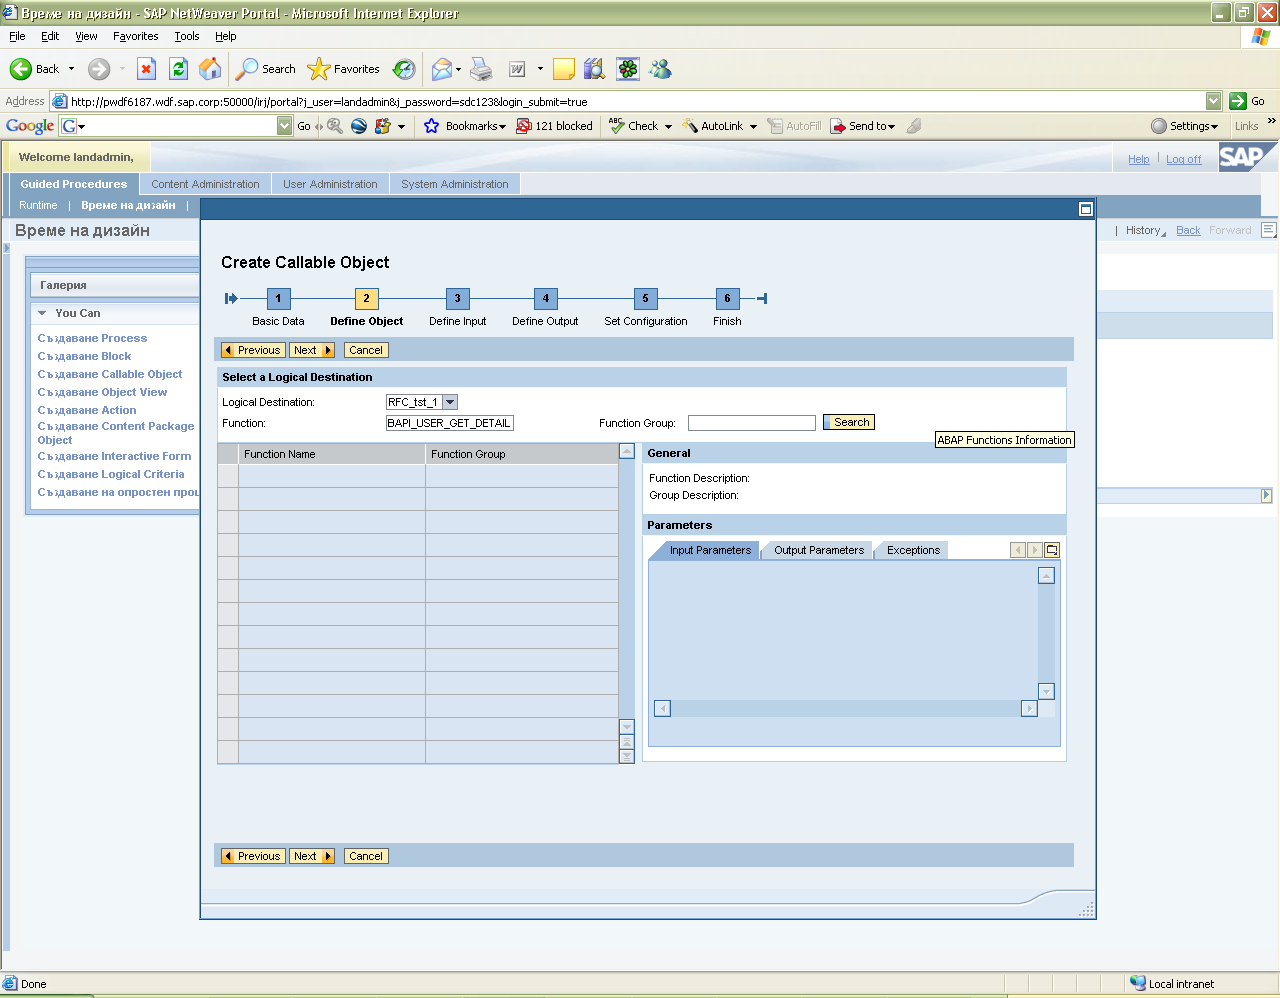1280x998 pixels.
Task: Expand the address bar URL dropdown
Action: click(1213, 101)
